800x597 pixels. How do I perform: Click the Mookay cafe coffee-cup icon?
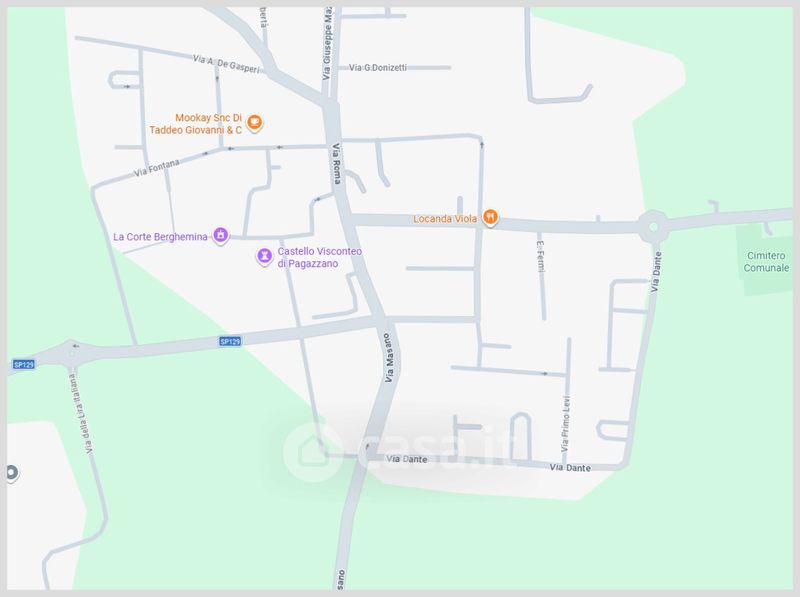[x=255, y=123]
